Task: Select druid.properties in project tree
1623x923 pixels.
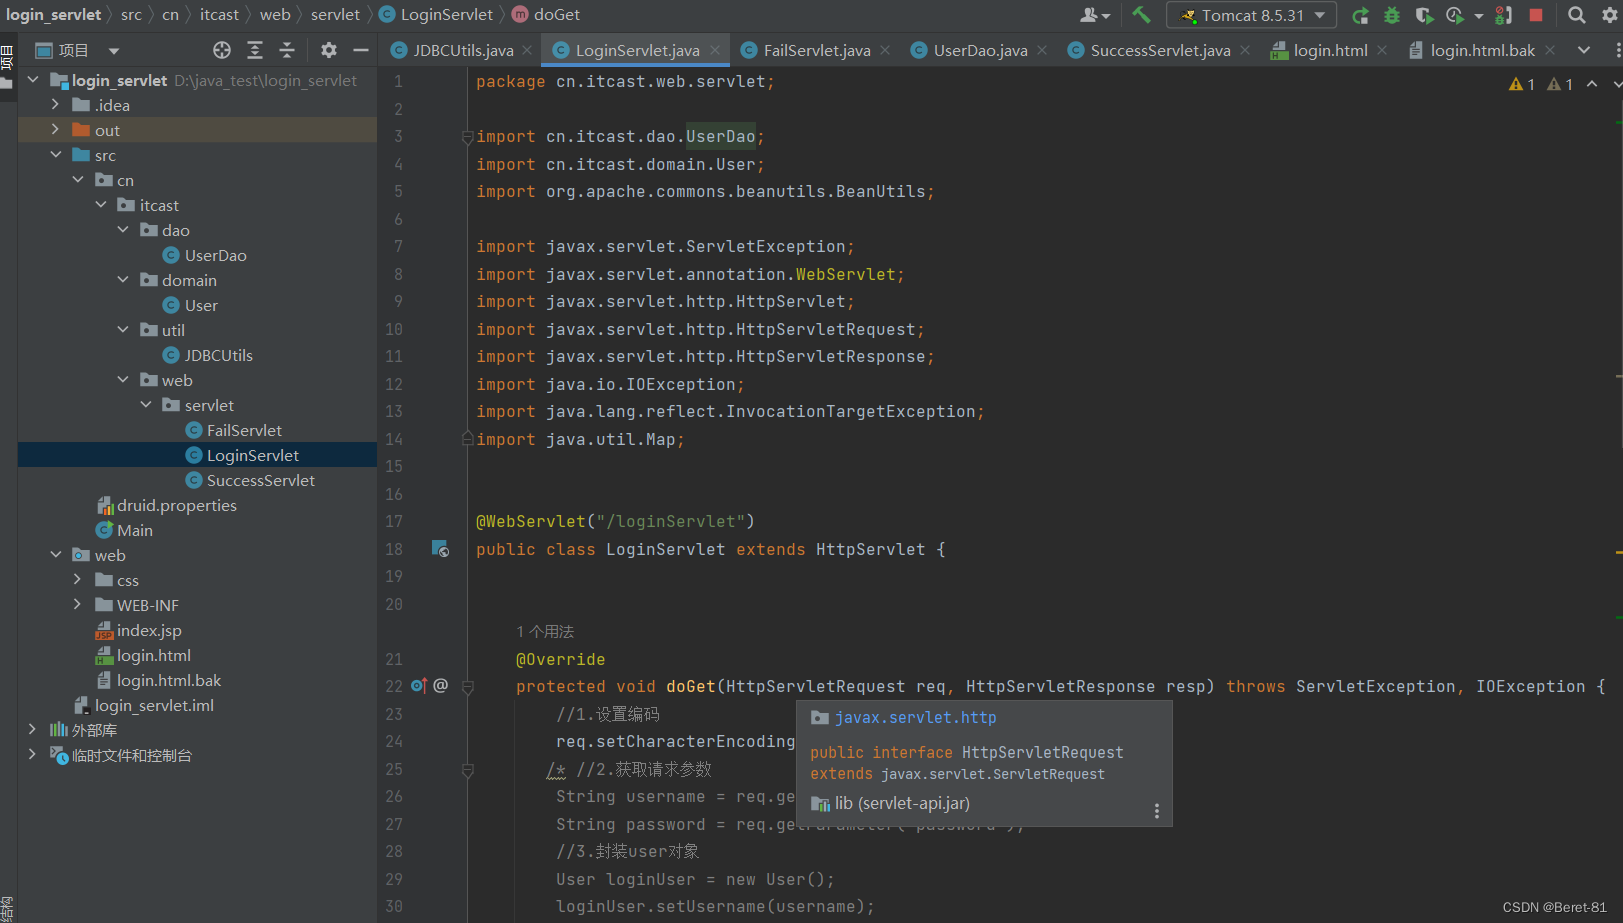Action: (x=177, y=505)
